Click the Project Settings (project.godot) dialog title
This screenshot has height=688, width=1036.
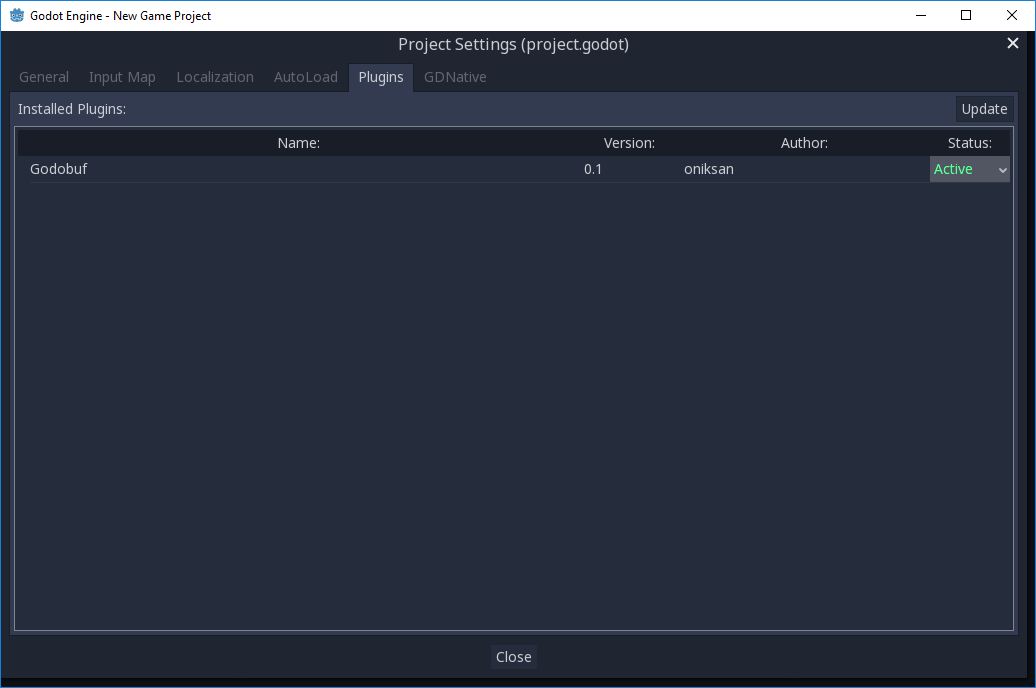tap(513, 44)
